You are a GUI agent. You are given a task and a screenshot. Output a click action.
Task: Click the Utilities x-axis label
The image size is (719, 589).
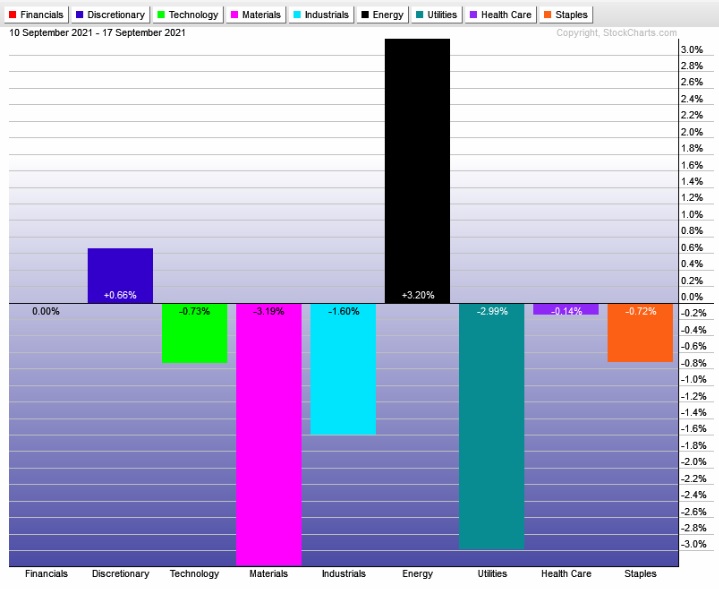pos(492,574)
